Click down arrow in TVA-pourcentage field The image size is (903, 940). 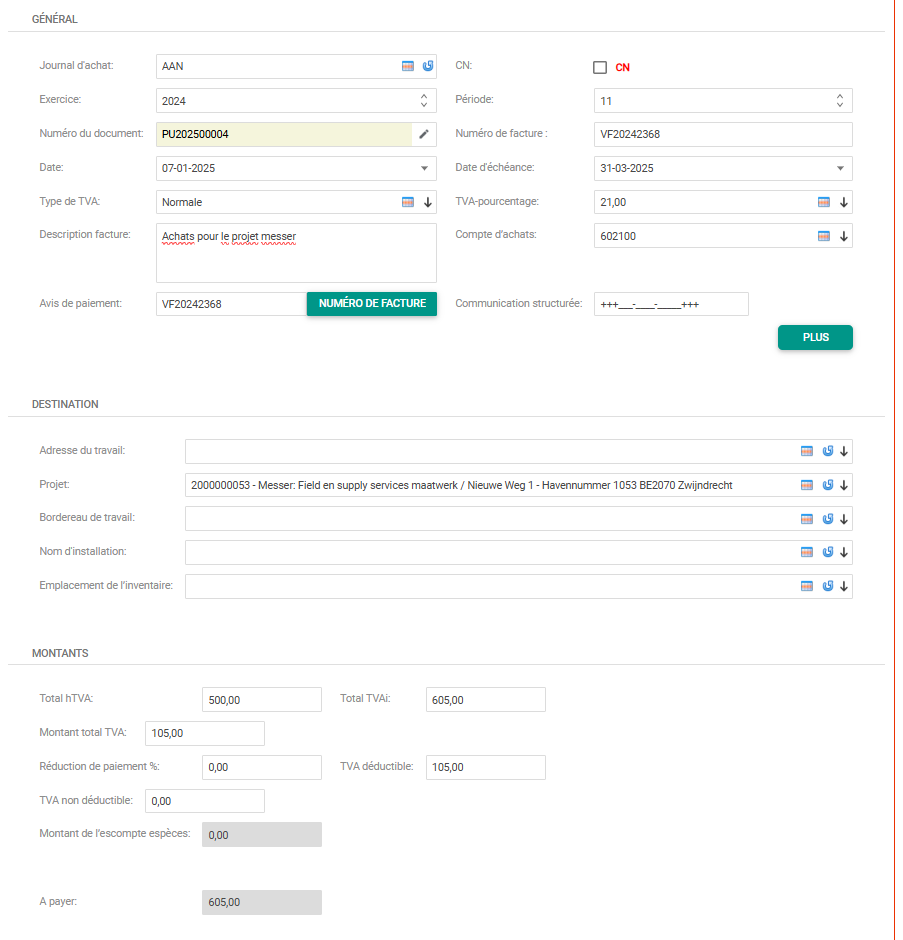[844, 202]
